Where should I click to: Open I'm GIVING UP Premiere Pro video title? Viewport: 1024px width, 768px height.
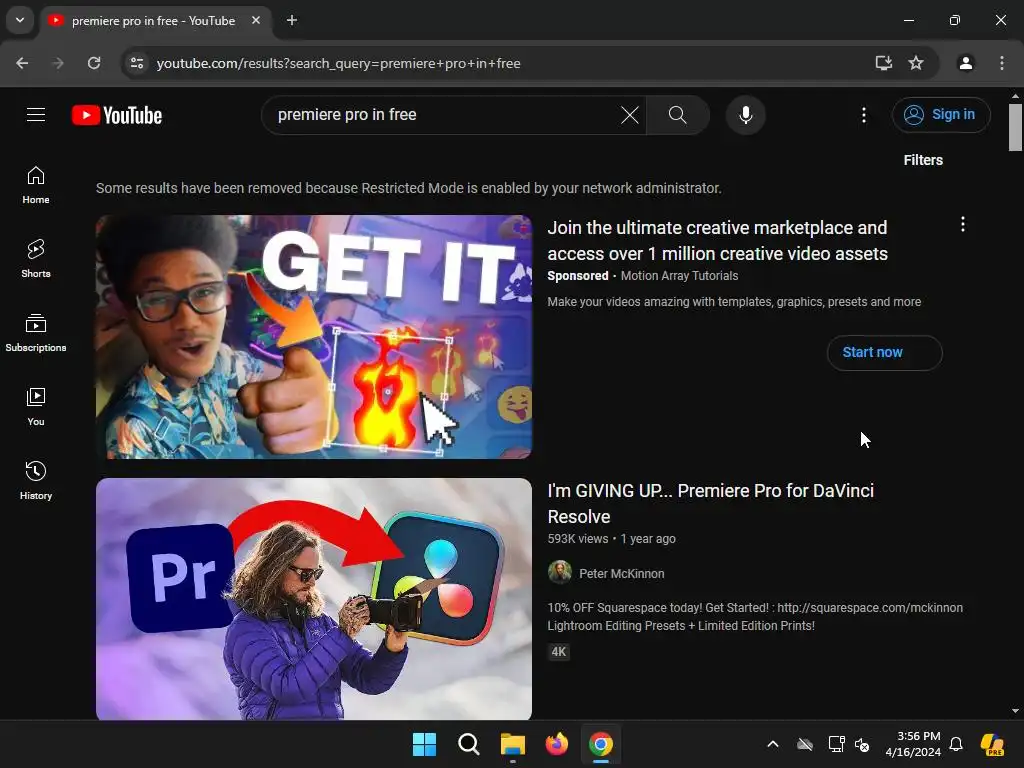[x=710, y=504]
